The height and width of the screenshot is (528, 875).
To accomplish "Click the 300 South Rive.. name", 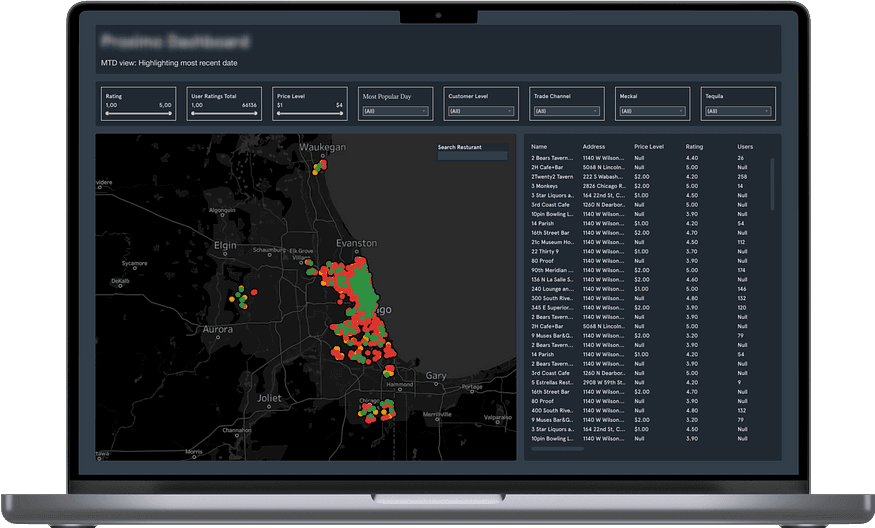I will (x=552, y=299).
